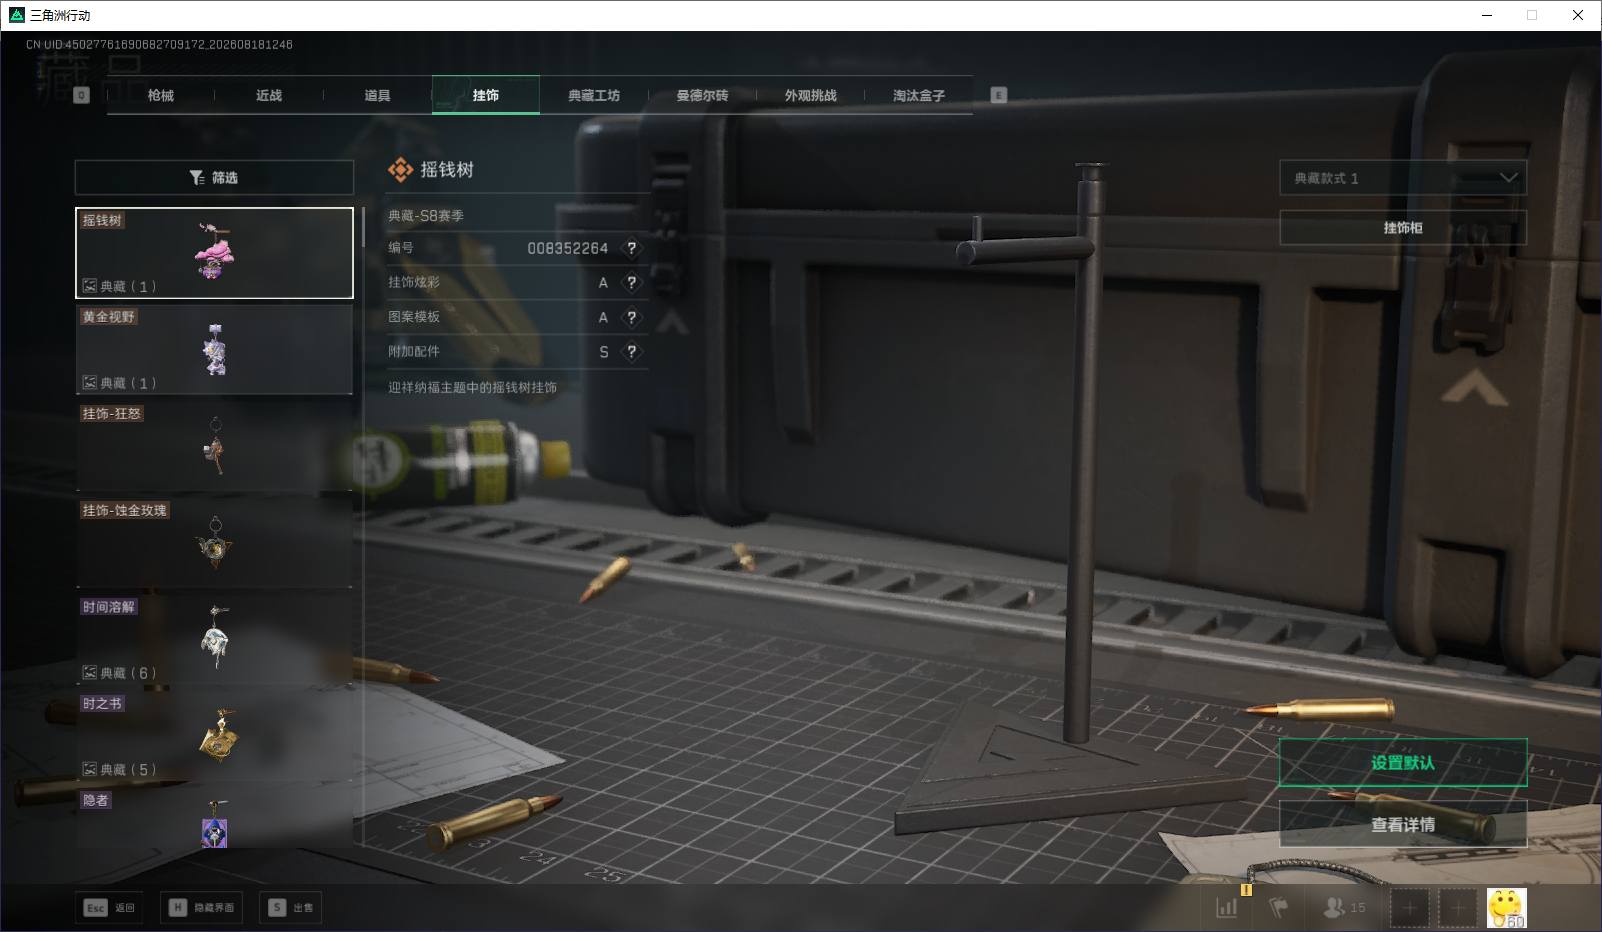Open the 典藏工坊 tab
Viewport: 1602px width, 932px height.
[594, 95]
